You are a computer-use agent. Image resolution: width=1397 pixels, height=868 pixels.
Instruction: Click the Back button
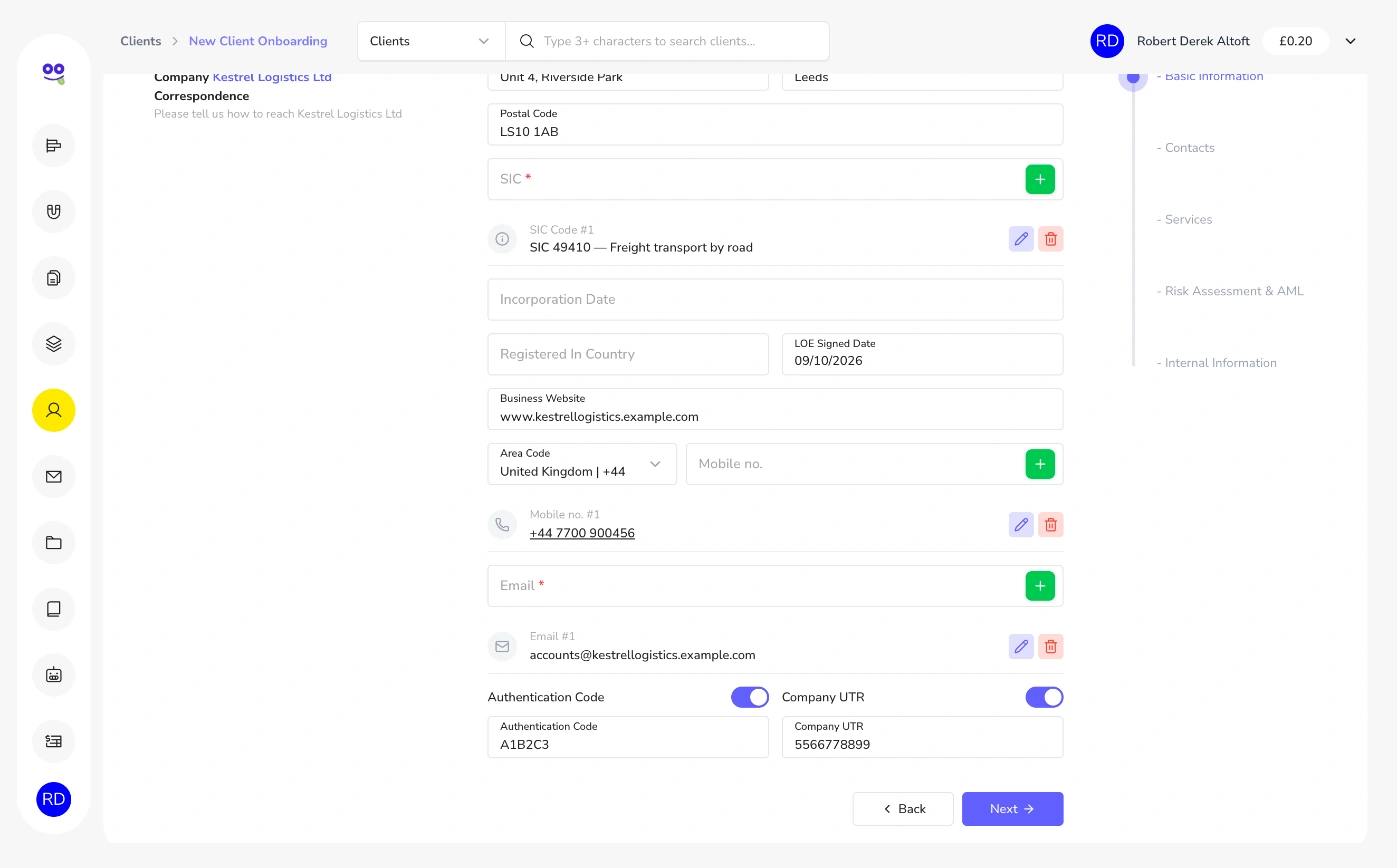pos(903,809)
